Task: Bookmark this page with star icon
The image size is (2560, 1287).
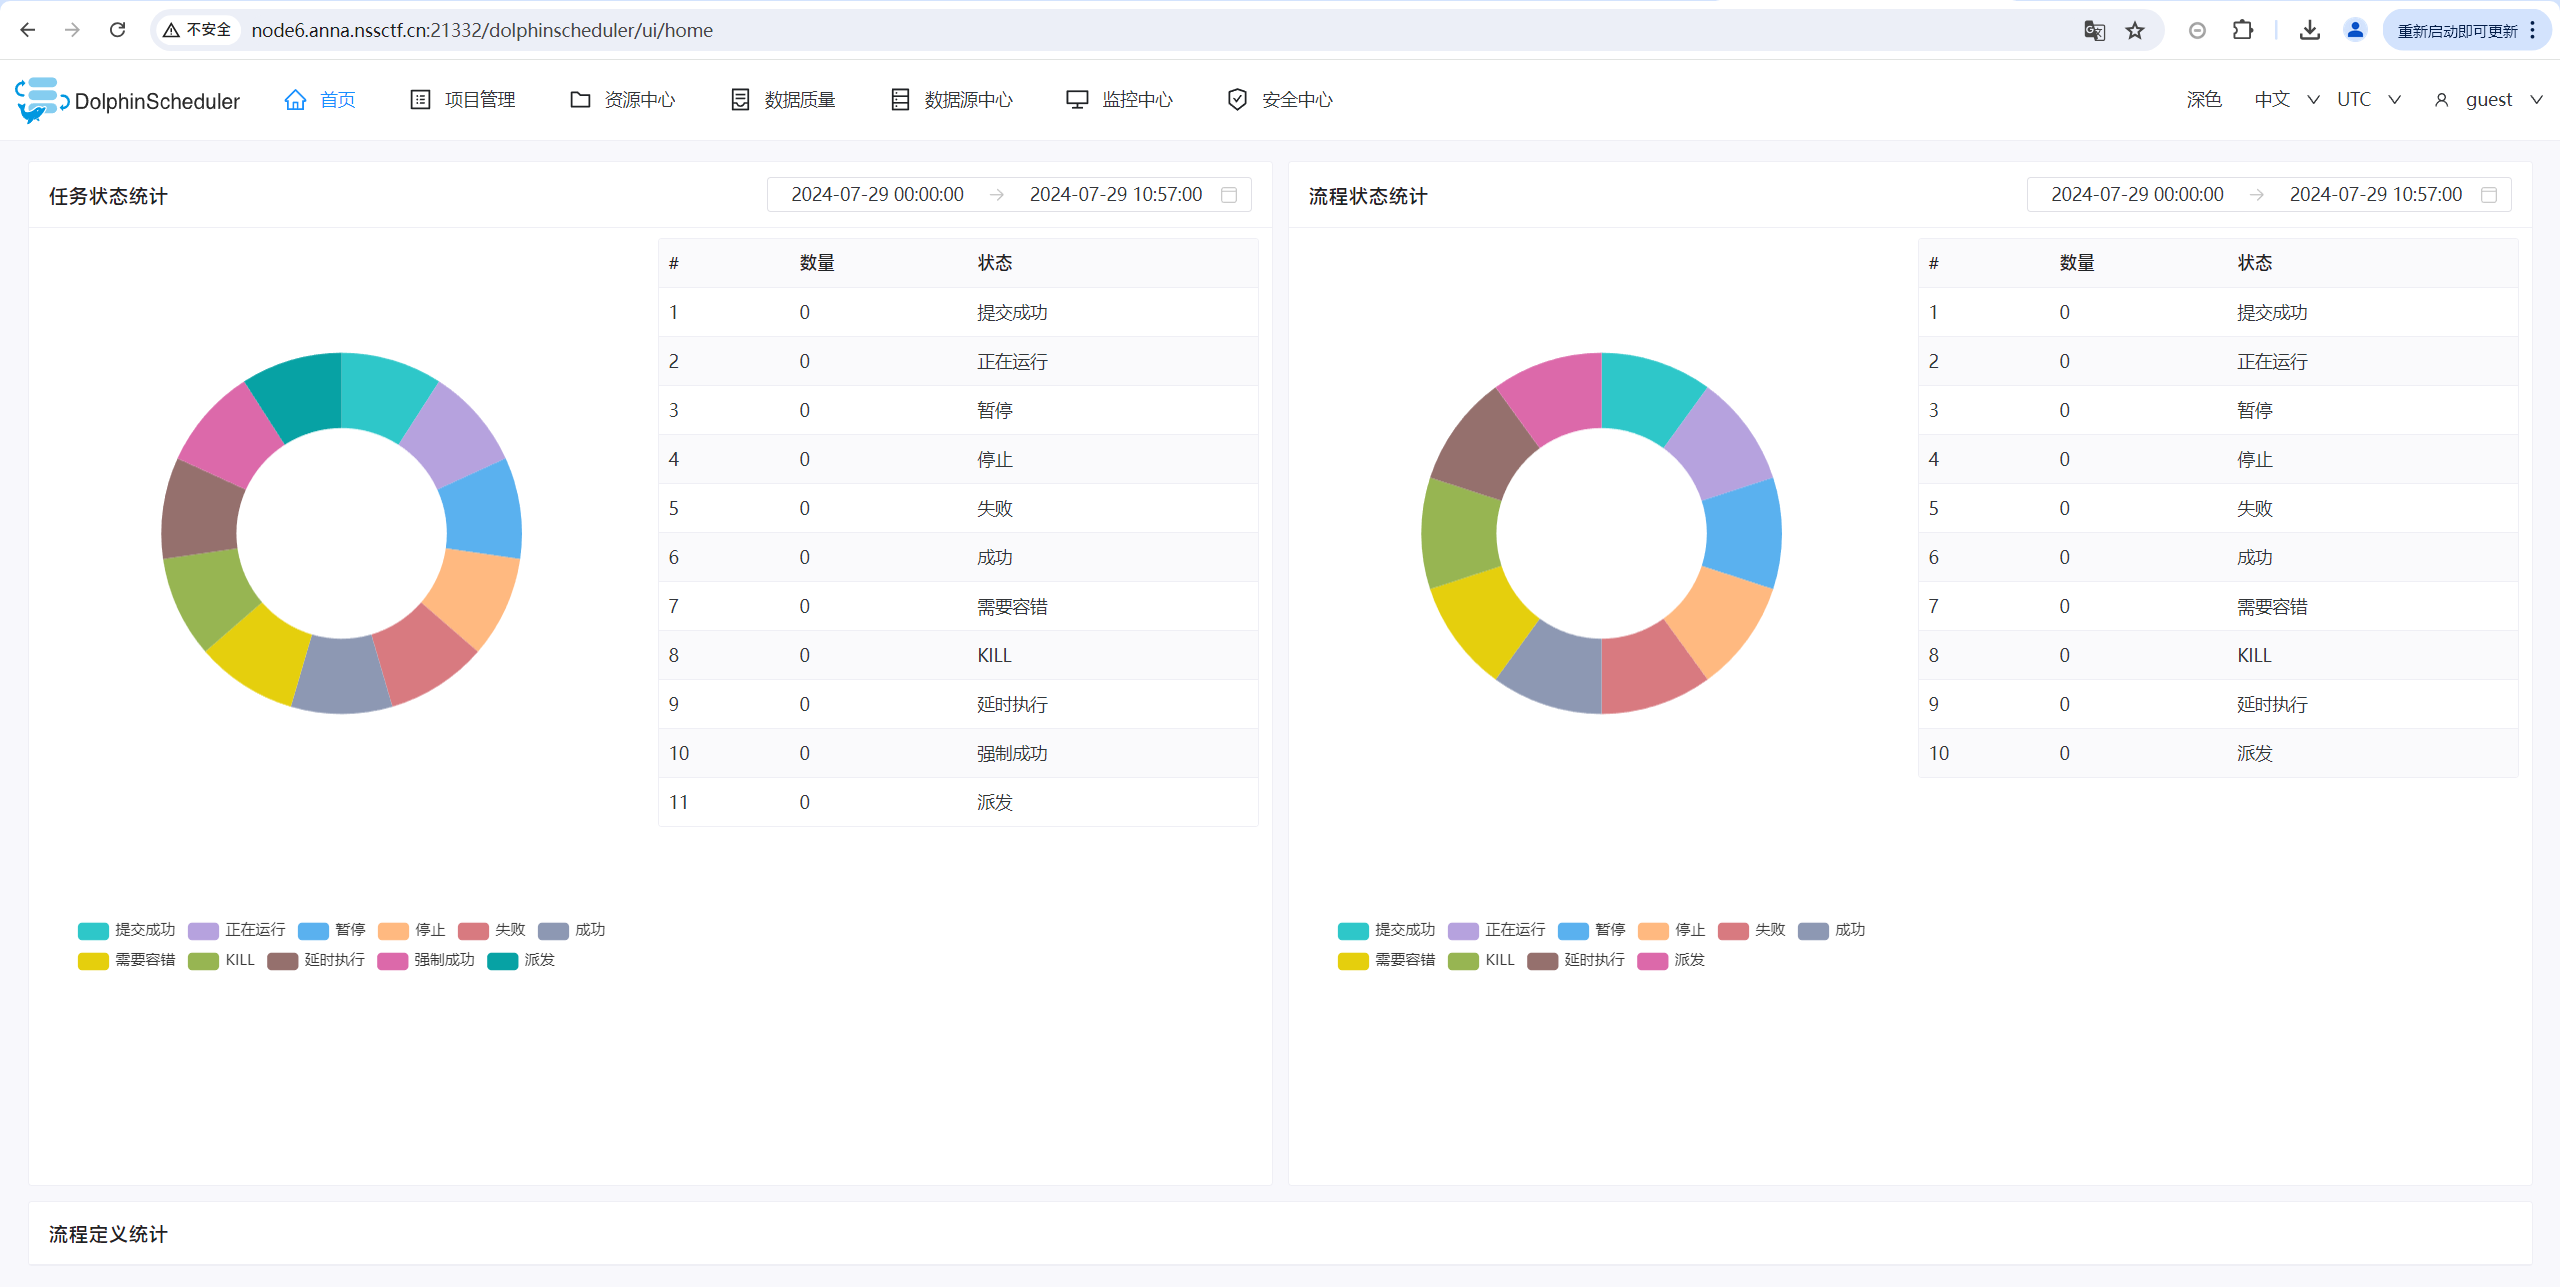Action: (2135, 30)
